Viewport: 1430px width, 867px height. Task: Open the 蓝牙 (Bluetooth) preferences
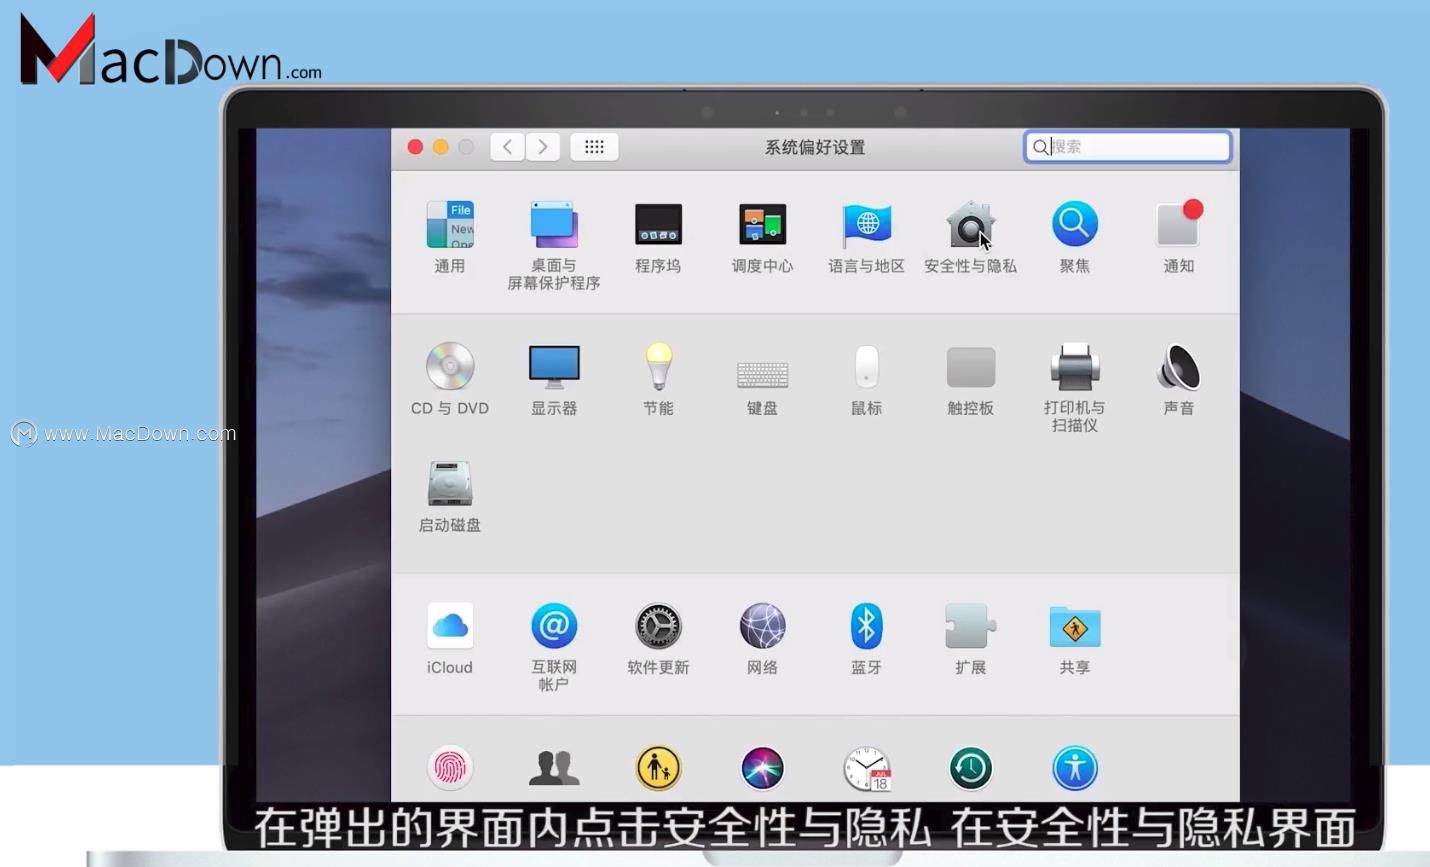click(866, 626)
